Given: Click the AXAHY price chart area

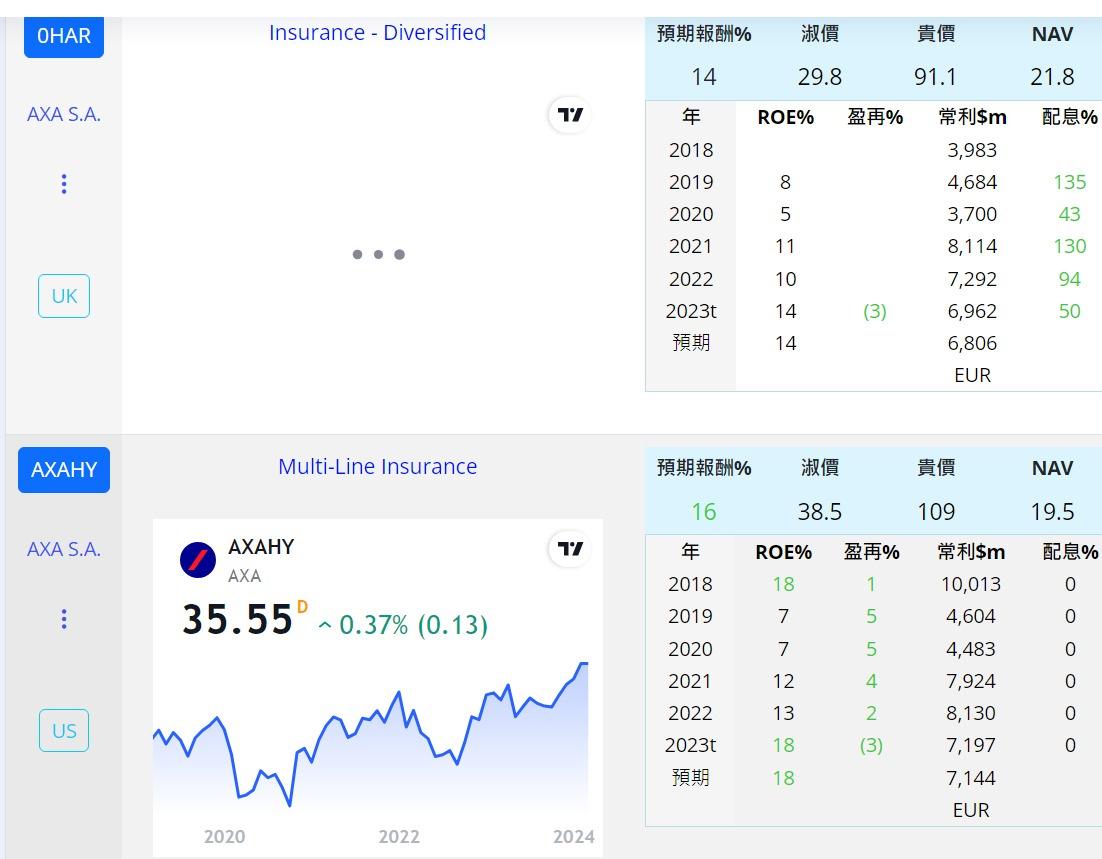Looking at the screenshot, I should (x=371, y=738).
